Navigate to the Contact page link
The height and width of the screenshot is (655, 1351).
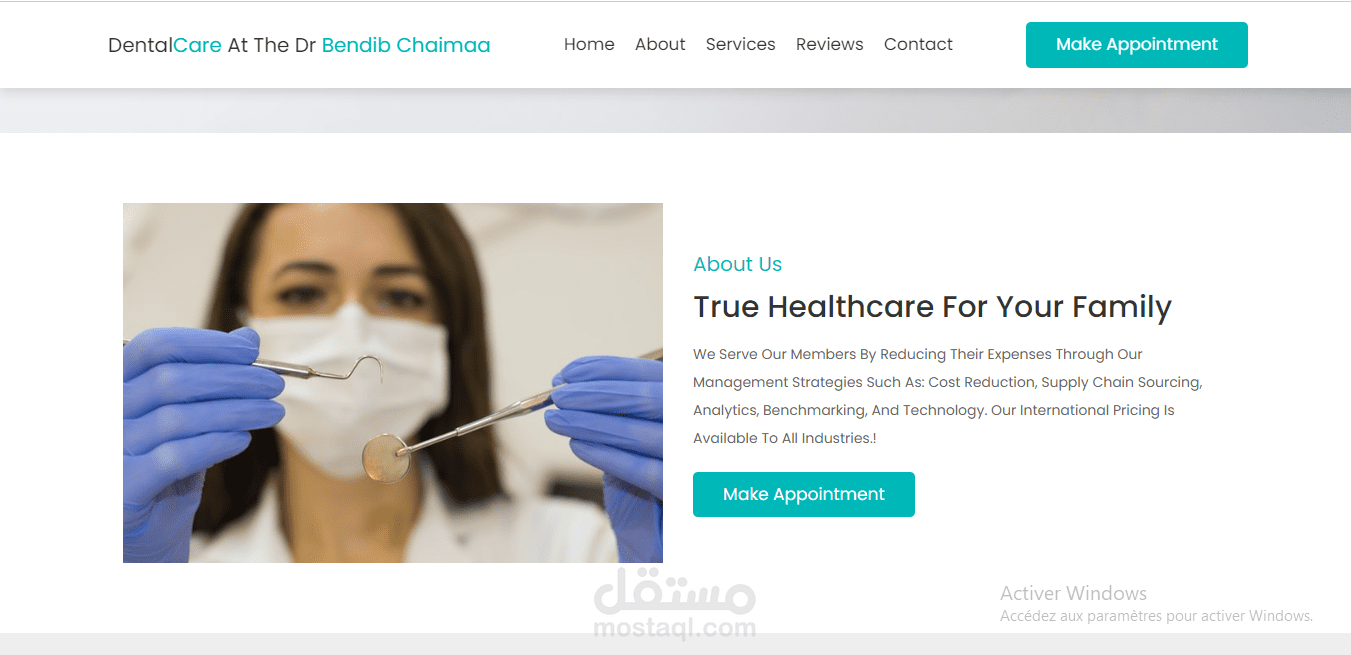click(x=918, y=44)
